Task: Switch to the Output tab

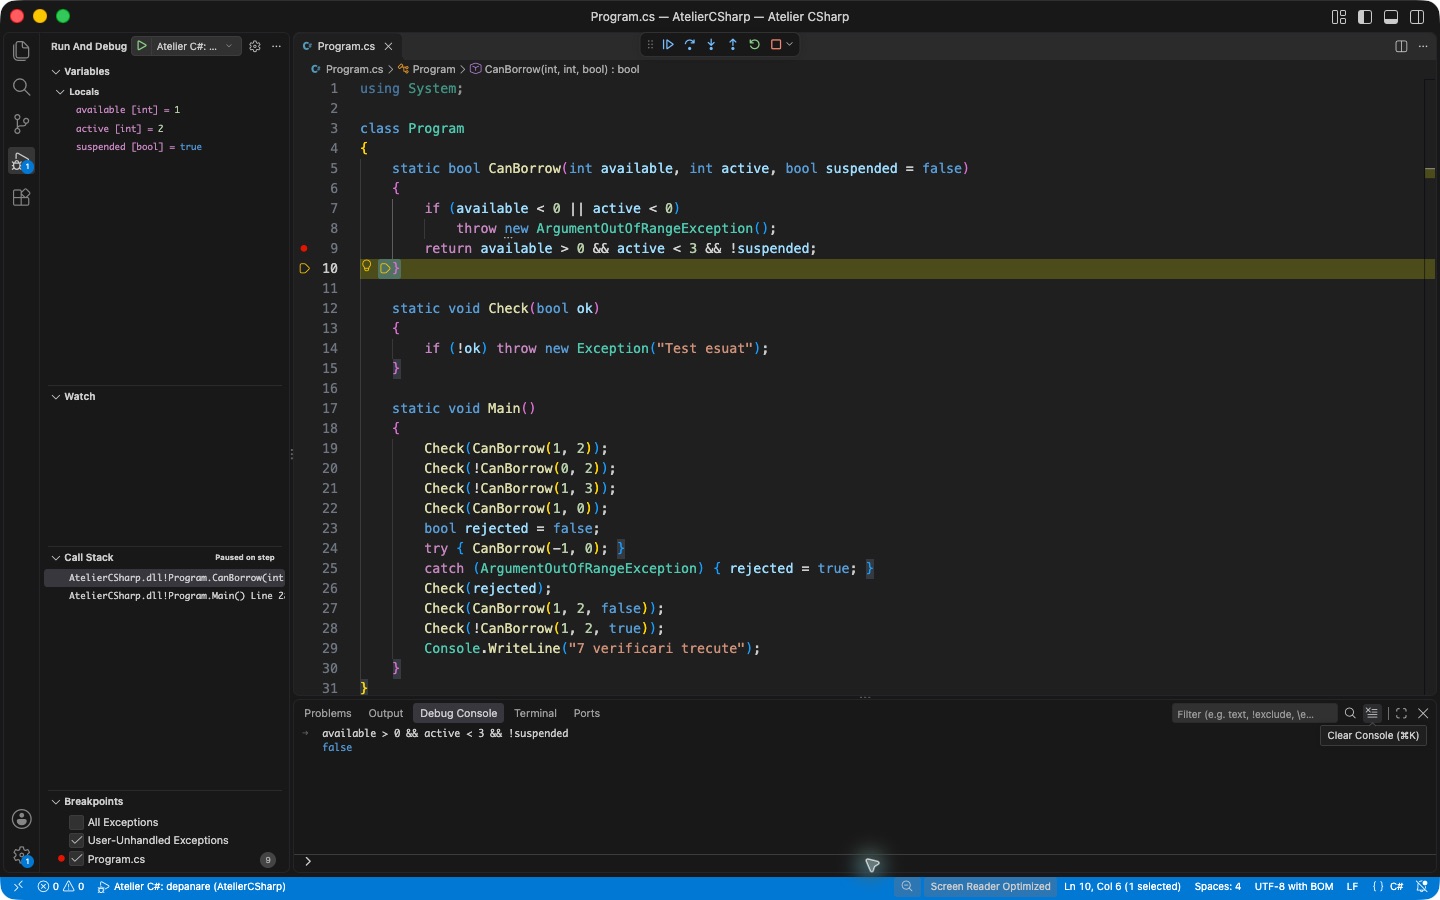Action: tap(386, 713)
